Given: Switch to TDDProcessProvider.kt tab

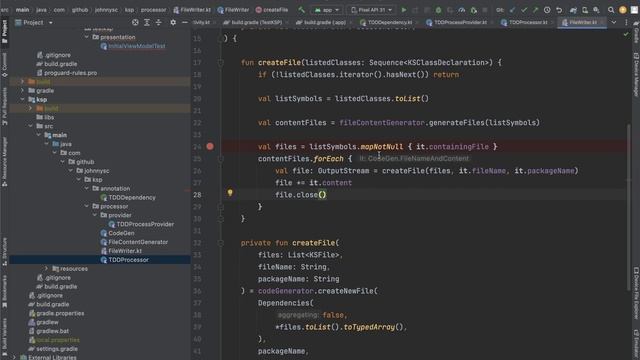Looking at the screenshot, I should pyautogui.click(x=458, y=22).
